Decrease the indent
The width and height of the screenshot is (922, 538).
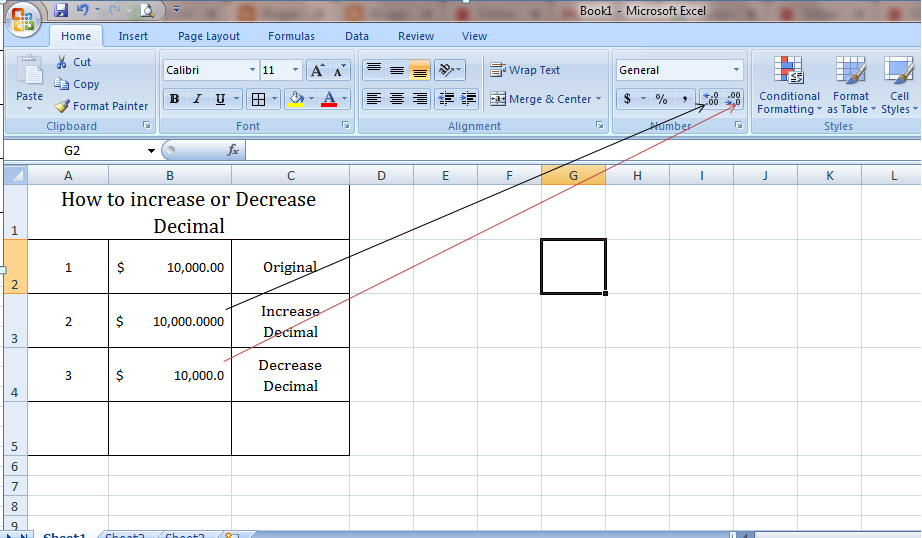click(446, 99)
